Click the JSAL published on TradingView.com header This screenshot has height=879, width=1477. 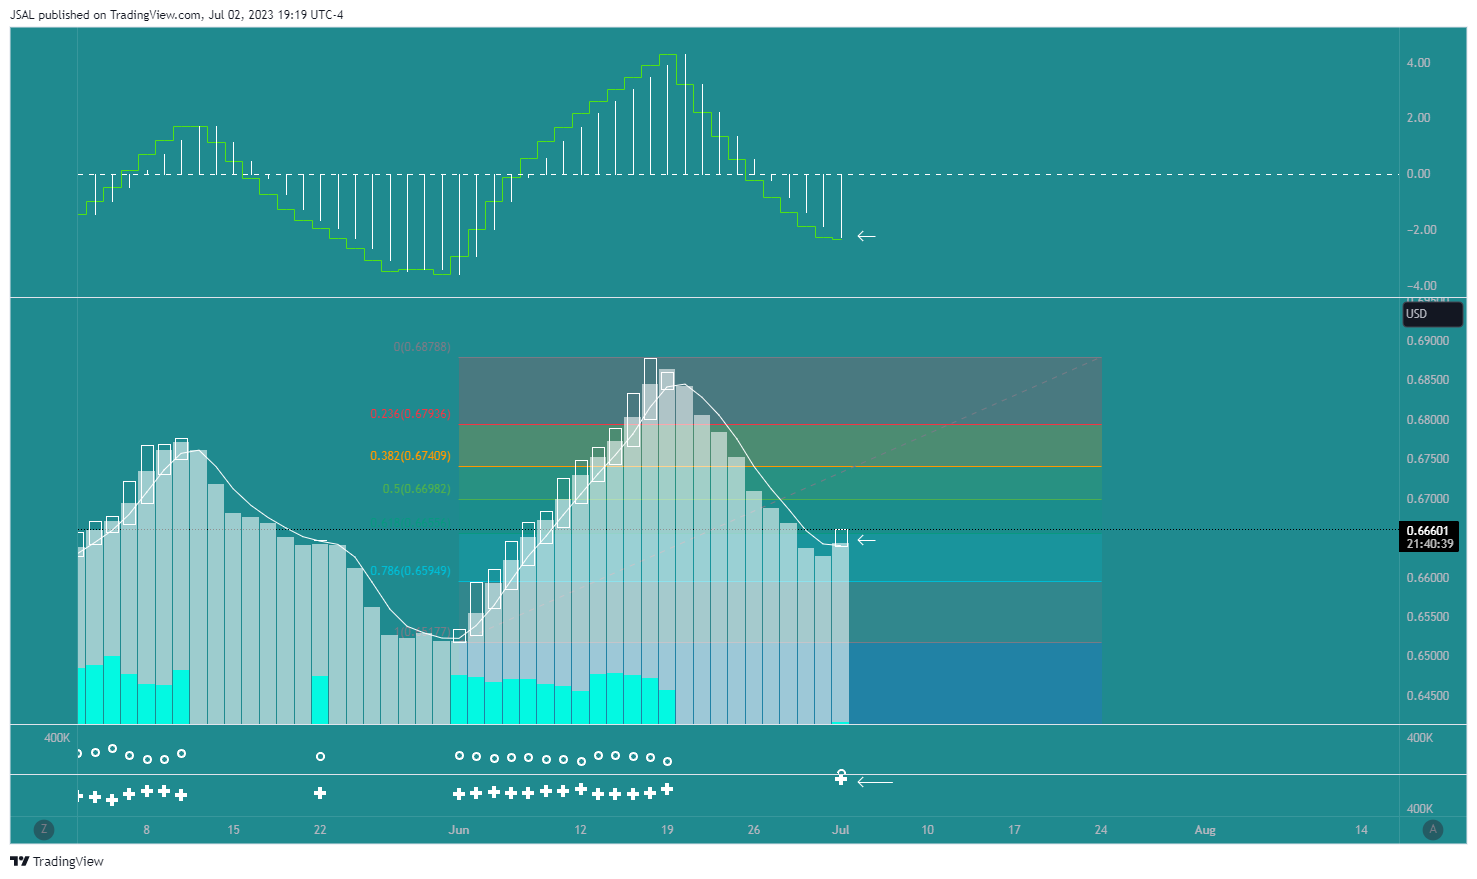(x=177, y=15)
